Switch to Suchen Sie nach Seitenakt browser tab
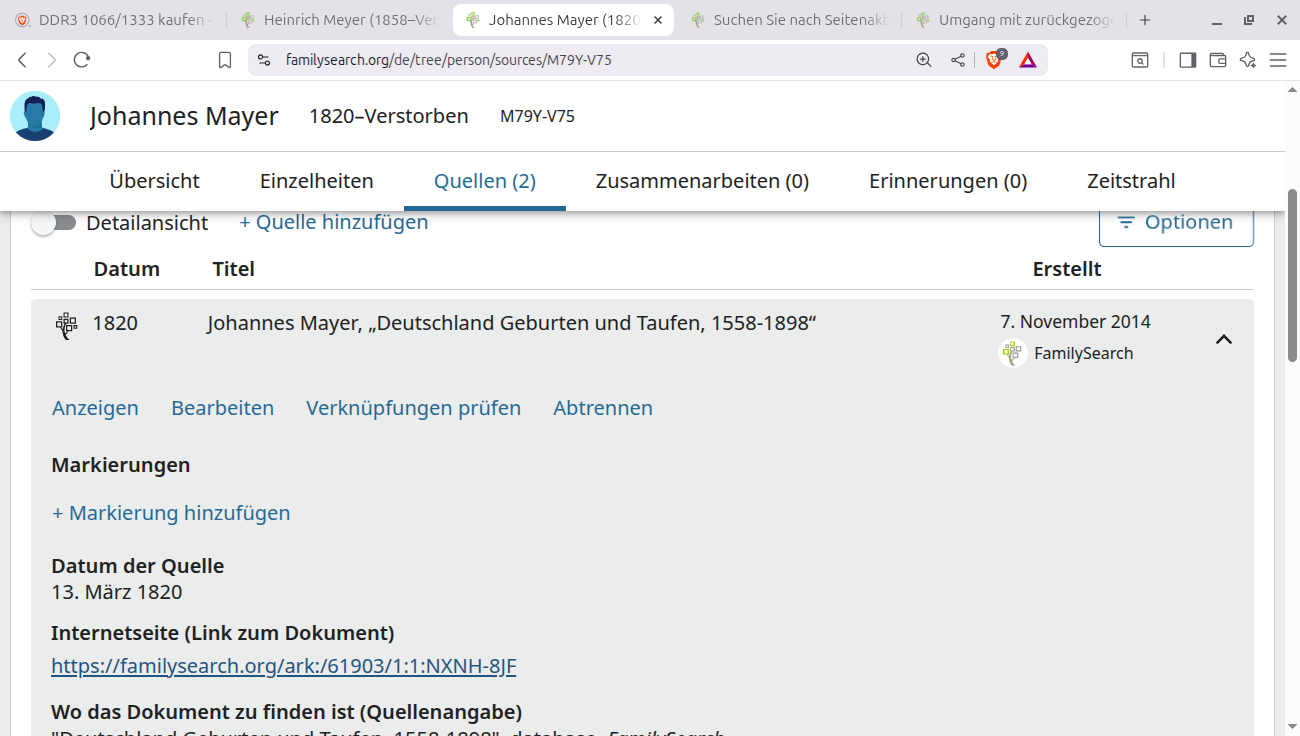Viewport: 1300px width, 736px height. (x=790, y=20)
